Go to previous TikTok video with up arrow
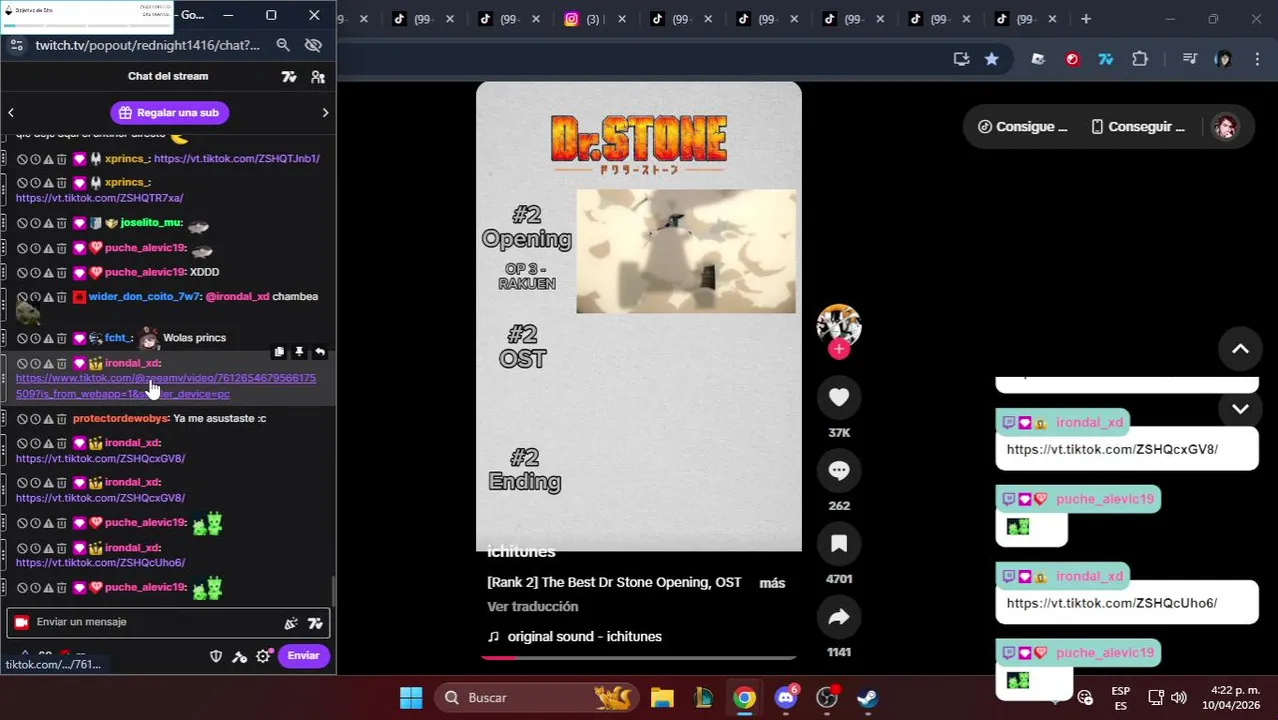1278x720 pixels. click(1240, 349)
